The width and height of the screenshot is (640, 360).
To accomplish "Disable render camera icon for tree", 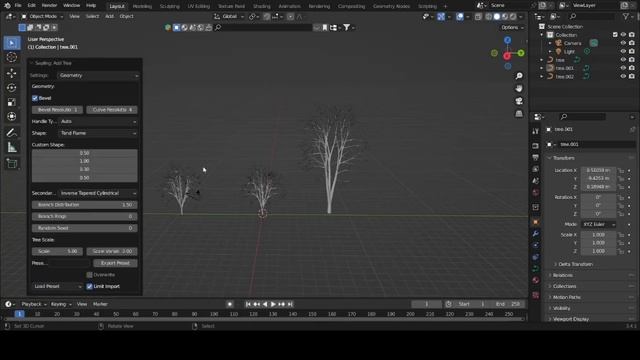I will click(632, 60).
